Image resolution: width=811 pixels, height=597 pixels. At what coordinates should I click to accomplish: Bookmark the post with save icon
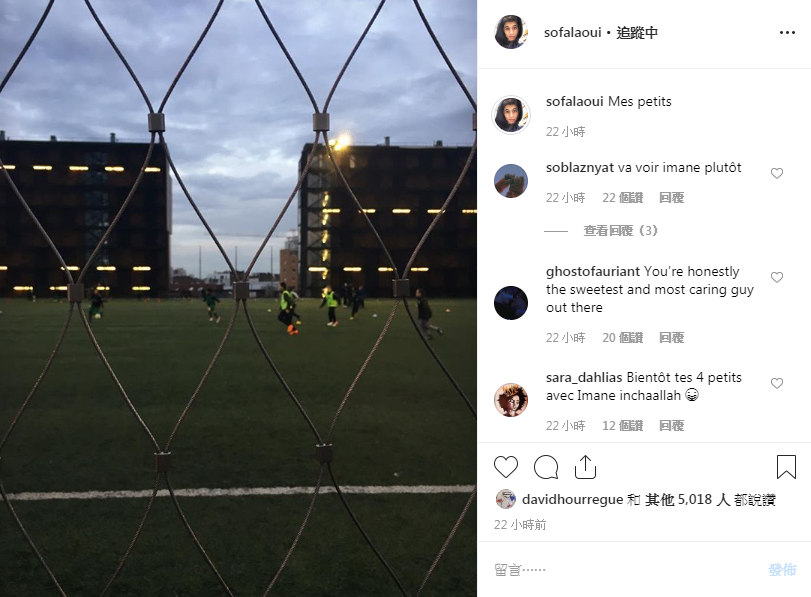coord(786,467)
